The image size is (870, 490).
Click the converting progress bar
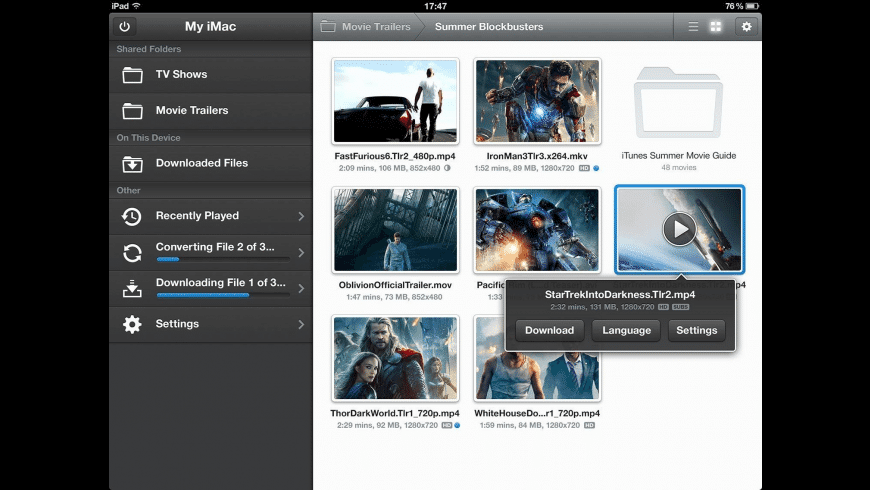(223, 259)
